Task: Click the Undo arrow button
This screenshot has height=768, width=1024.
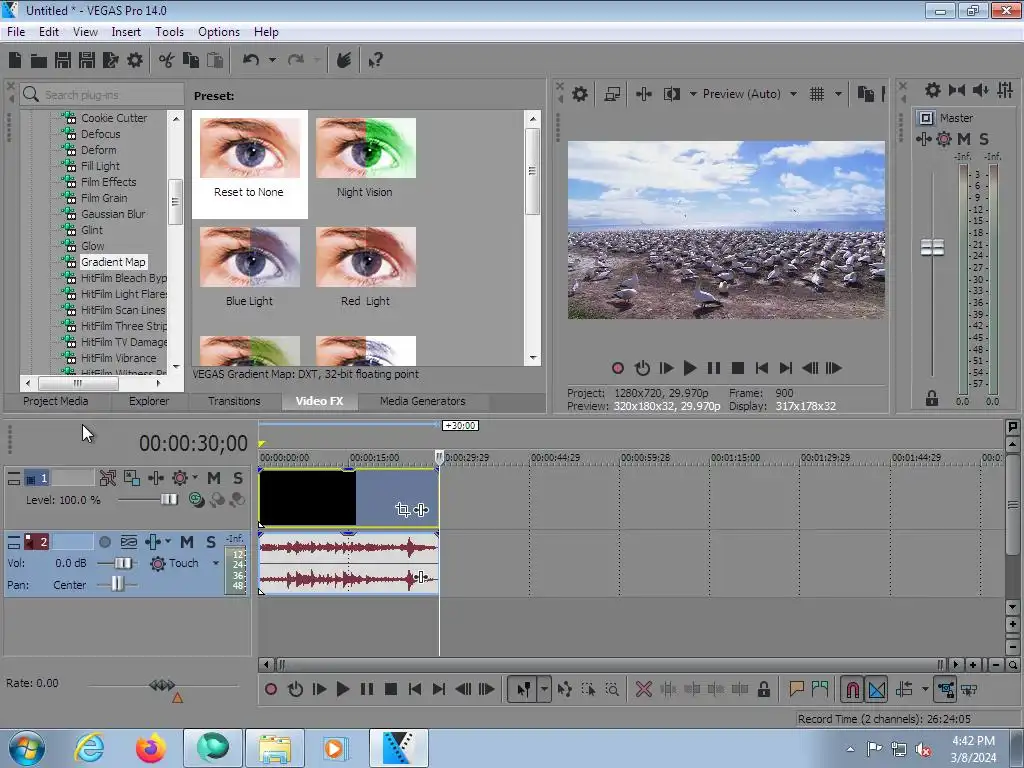Action: click(x=251, y=60)
